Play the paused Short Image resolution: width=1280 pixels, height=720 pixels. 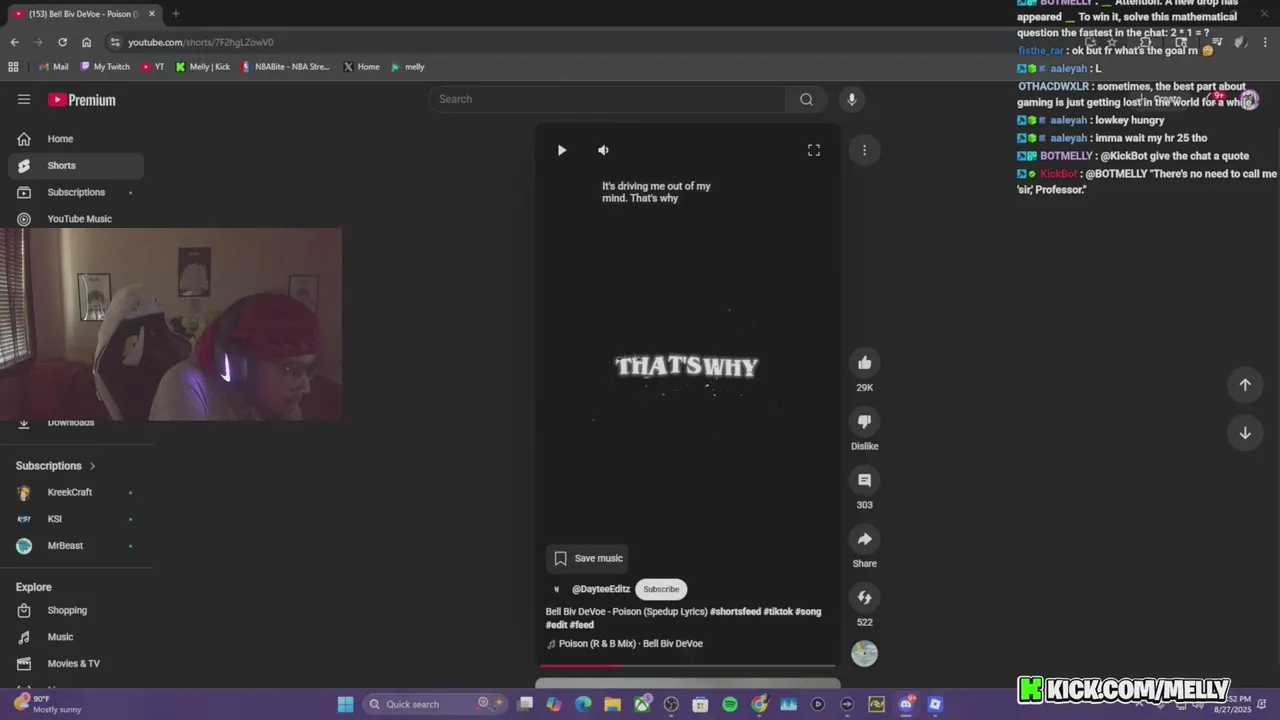pos(561,150)
